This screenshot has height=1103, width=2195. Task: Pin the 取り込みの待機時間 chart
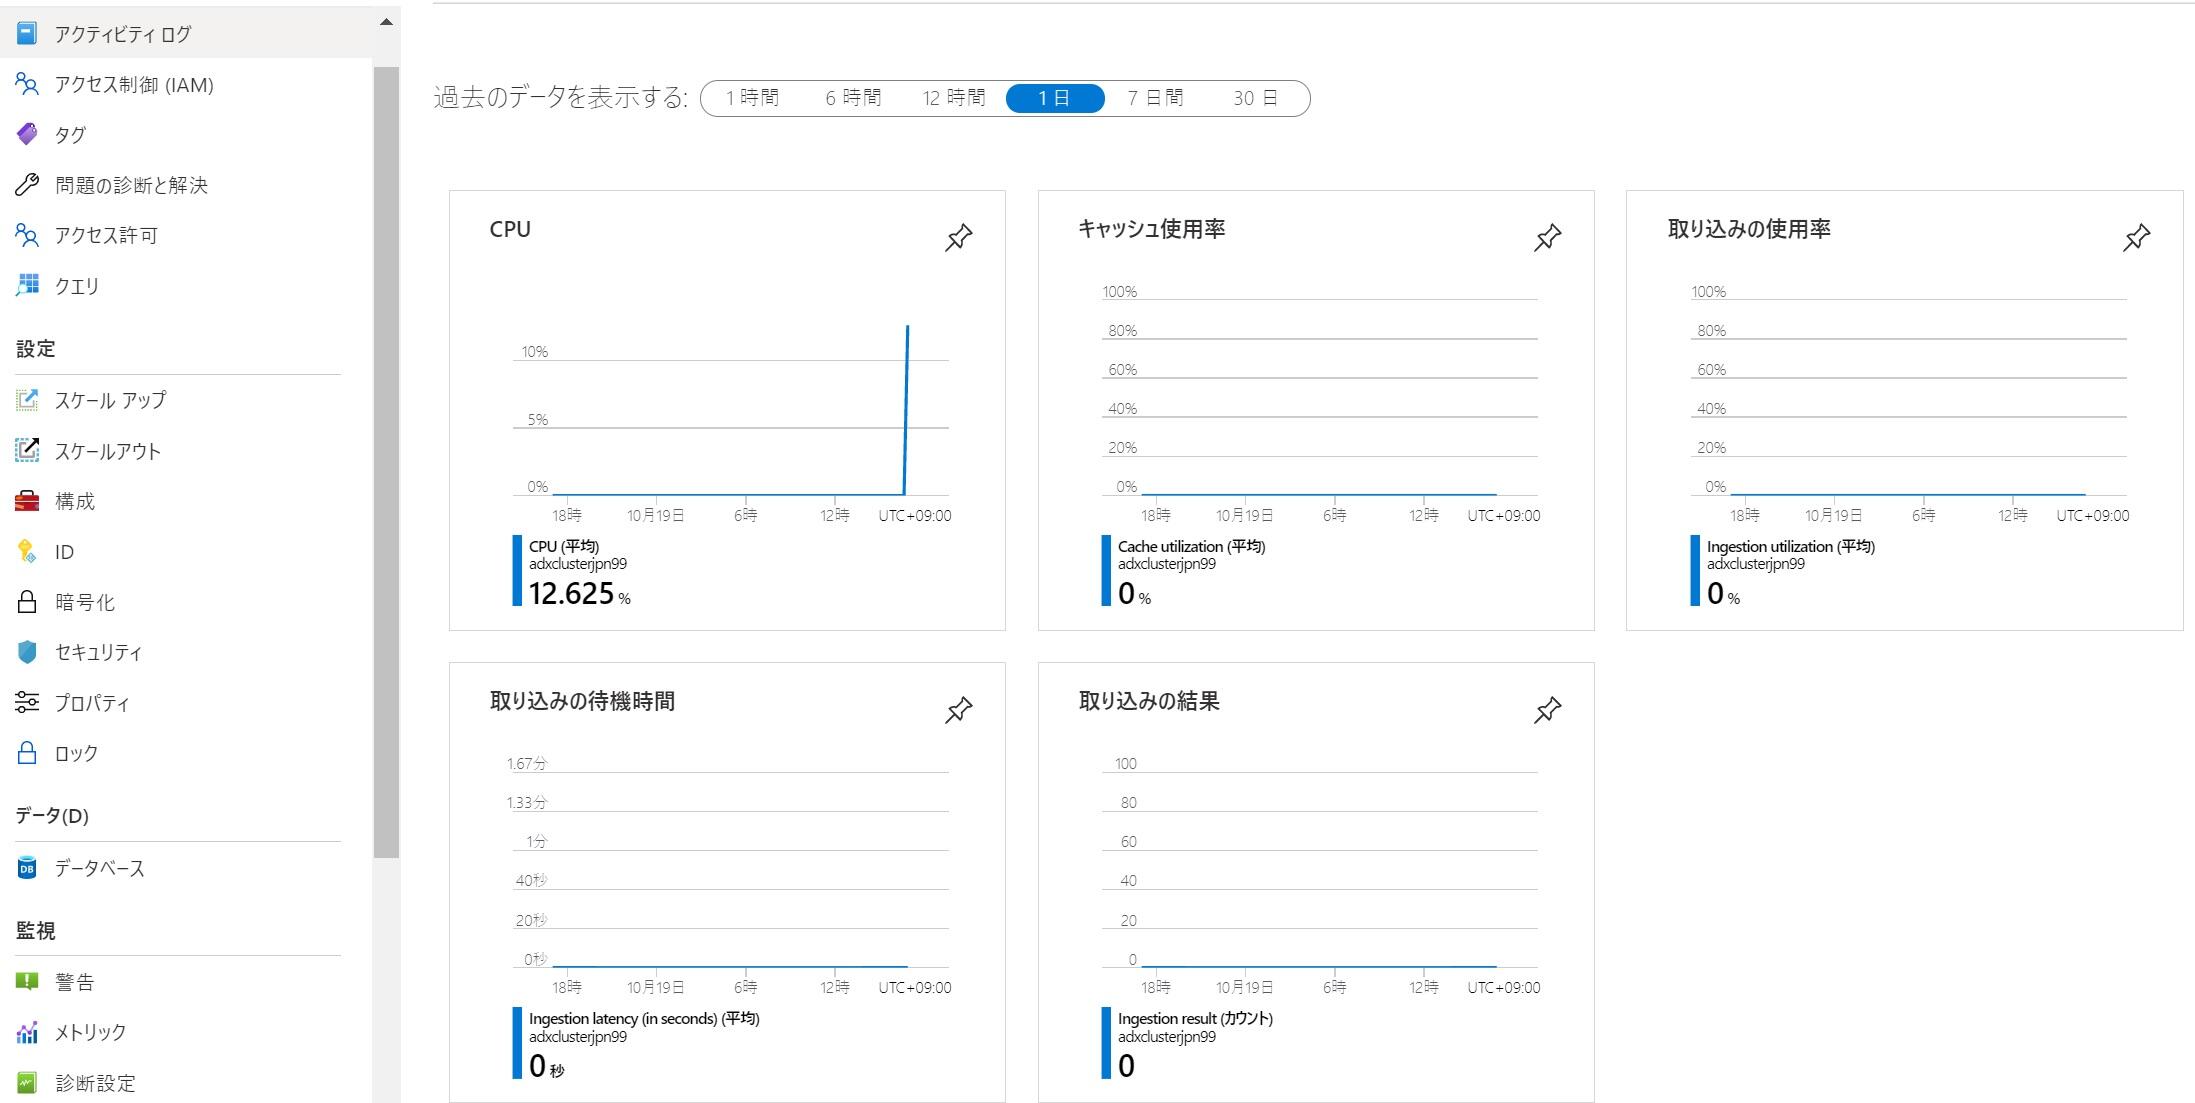click(x=958, y=710)
